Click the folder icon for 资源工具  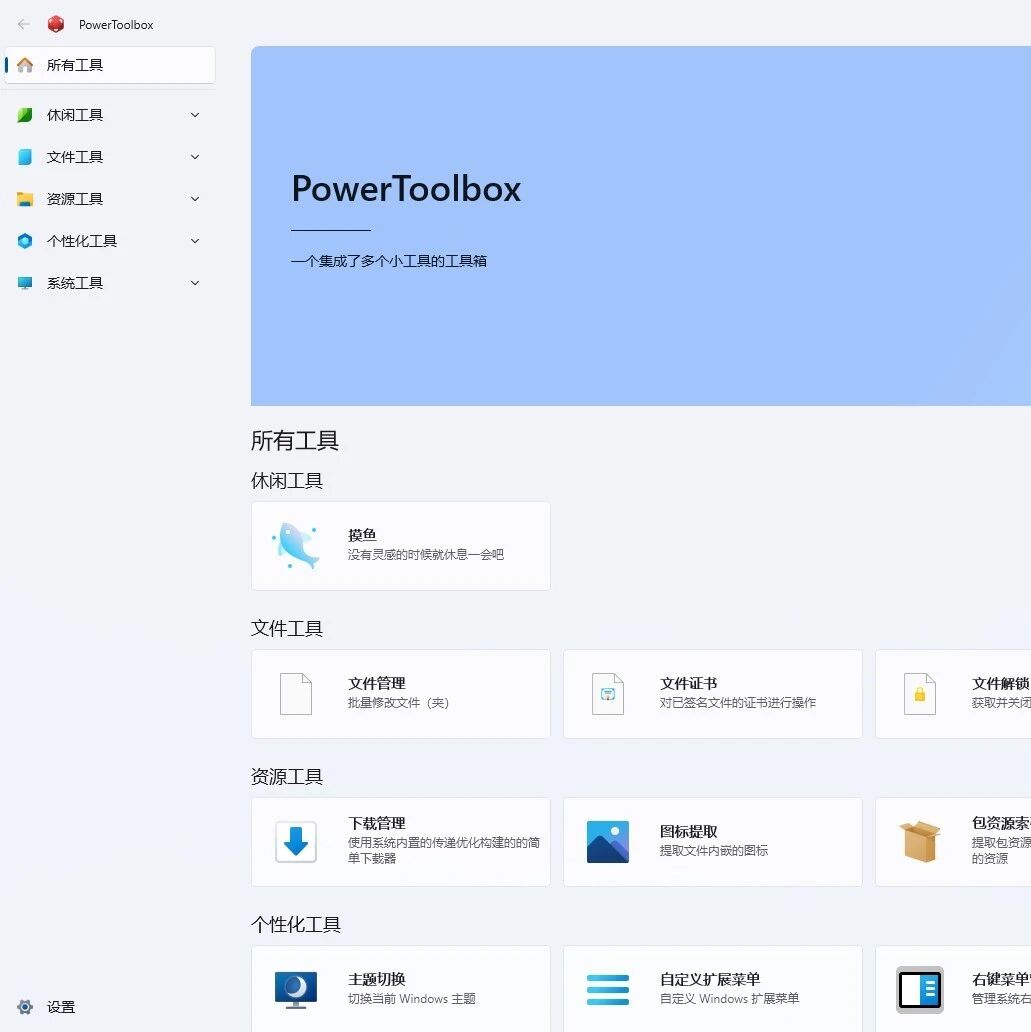(x=25, y=199)
